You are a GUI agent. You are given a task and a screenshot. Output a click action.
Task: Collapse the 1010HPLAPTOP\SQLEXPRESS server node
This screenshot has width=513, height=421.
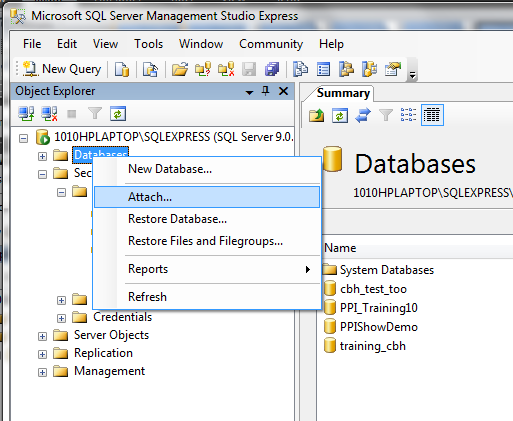click(x=23, y=138)
